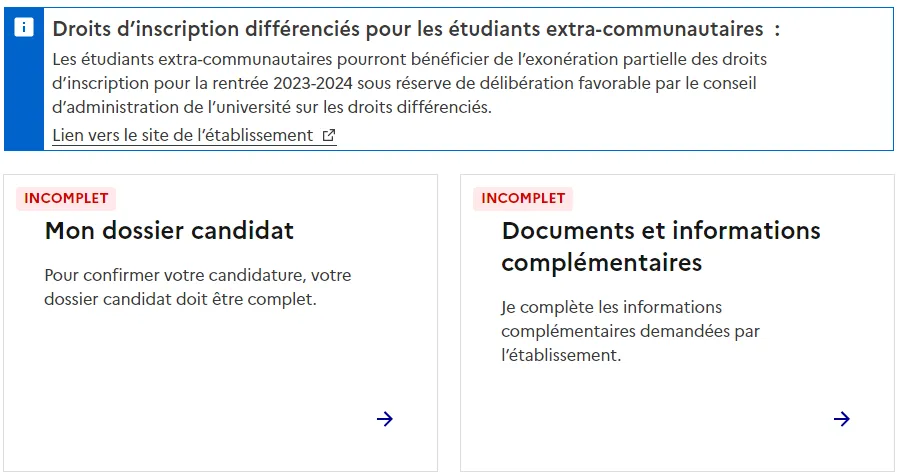
Task: Click the external link icon beside the établissement link
Action: [329, 136]
